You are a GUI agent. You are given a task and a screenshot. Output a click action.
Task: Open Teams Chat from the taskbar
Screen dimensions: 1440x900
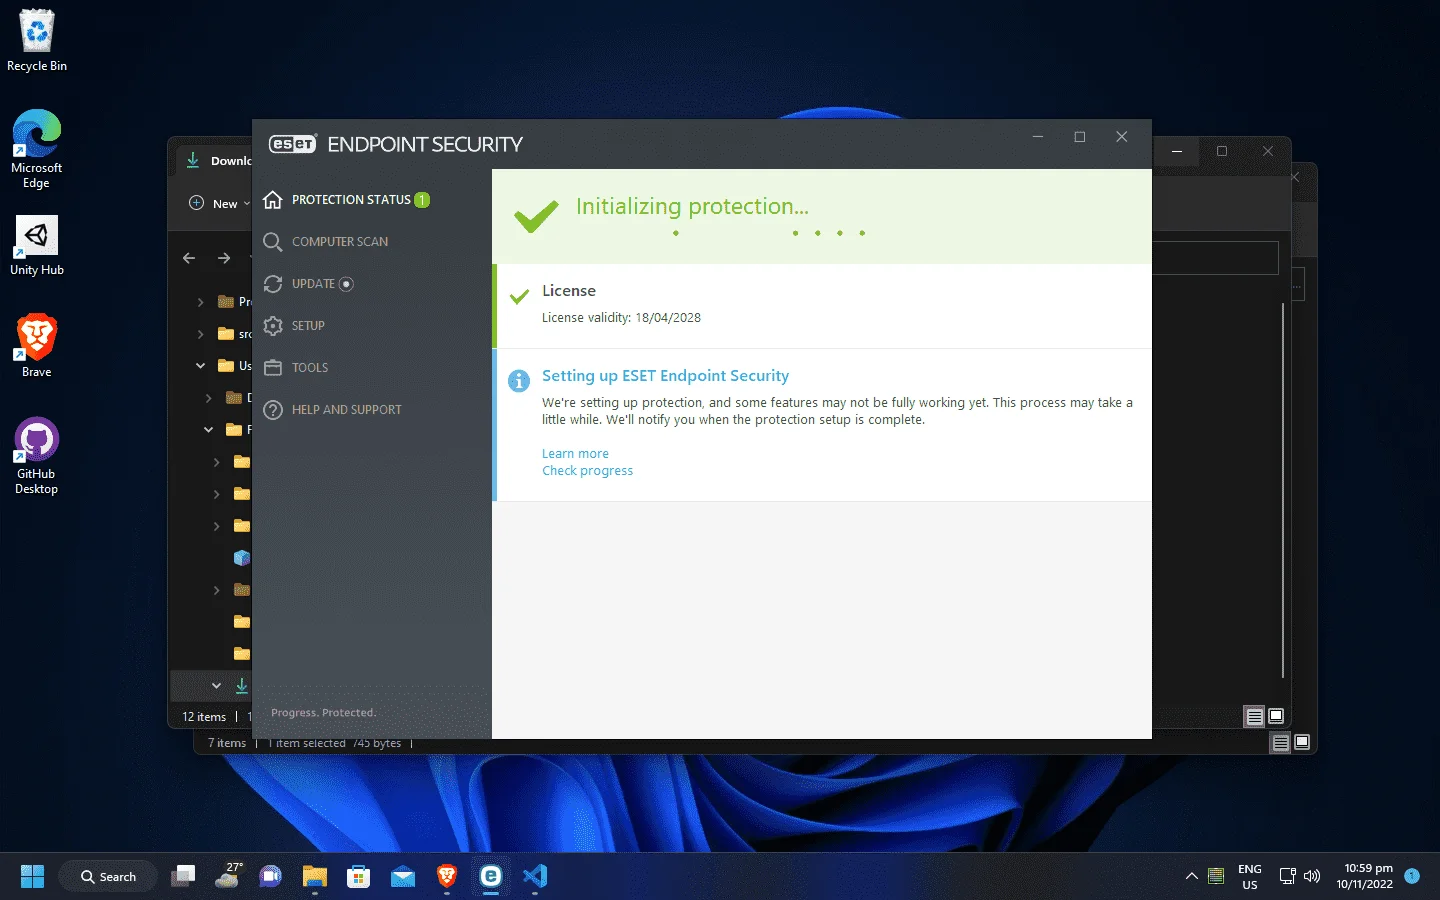[271, 877]
